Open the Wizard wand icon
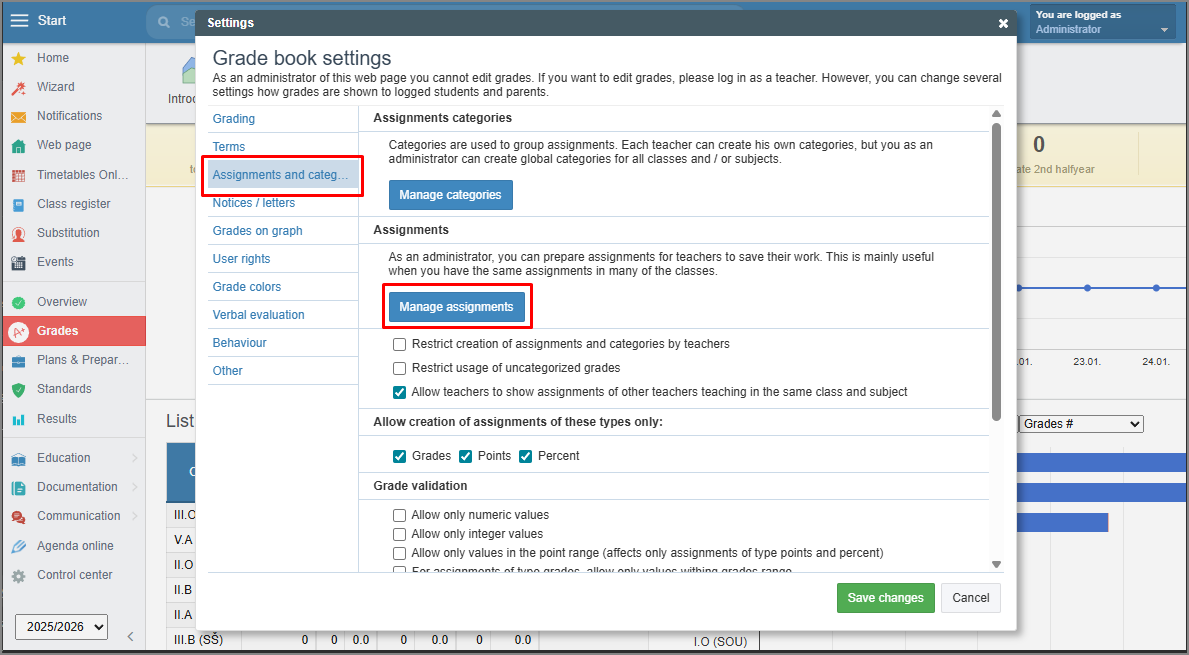Viewport: 1189px width, 655px height. 18,88
